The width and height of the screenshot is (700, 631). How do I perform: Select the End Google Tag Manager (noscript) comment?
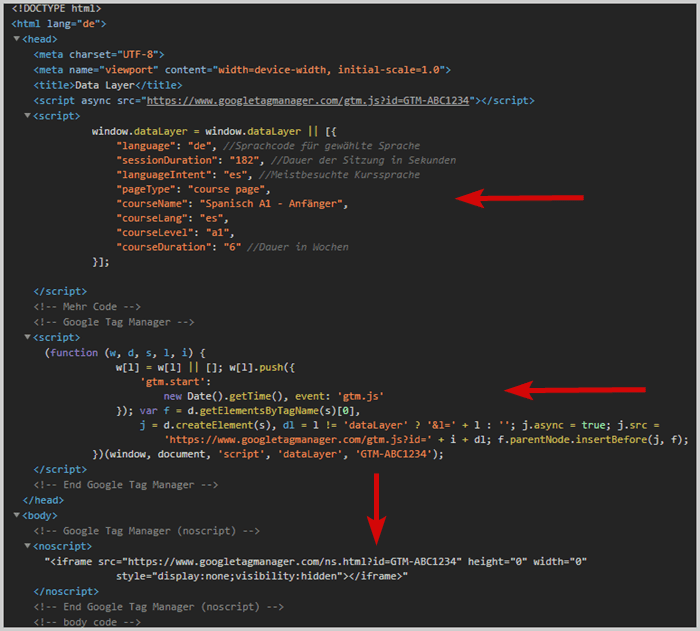(158, 607)
